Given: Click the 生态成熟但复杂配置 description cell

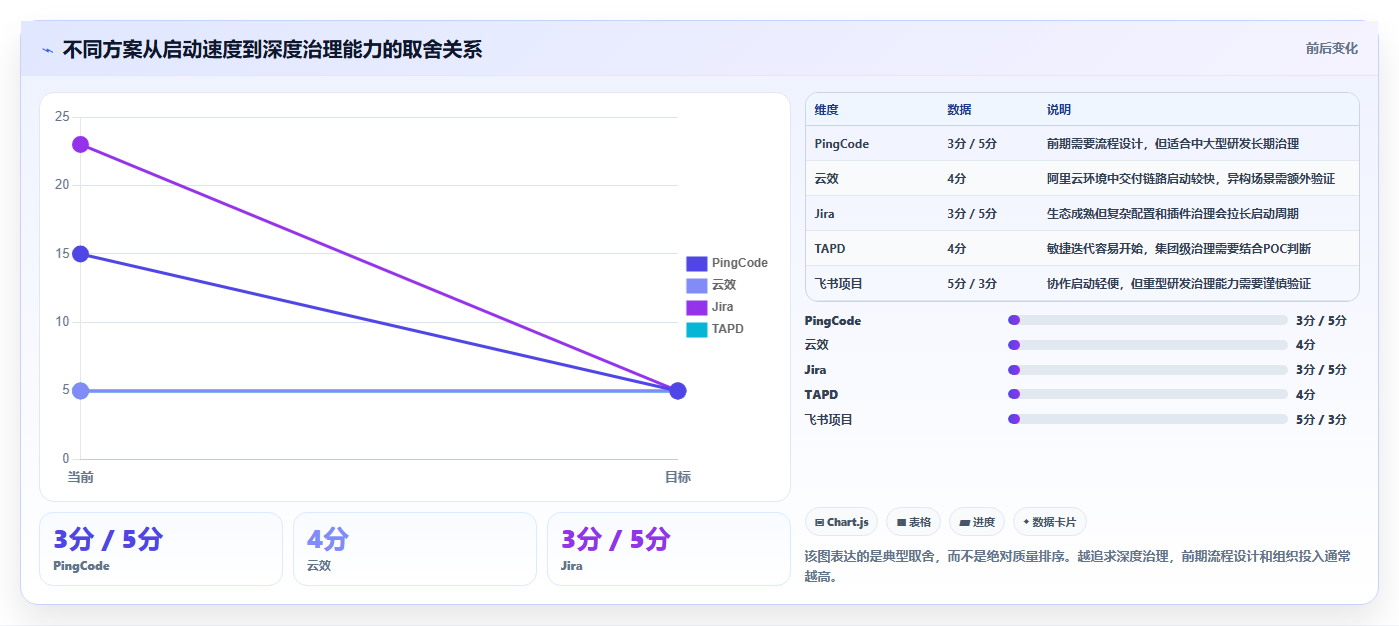Looking at the screenshot, I should (1173, 214).
